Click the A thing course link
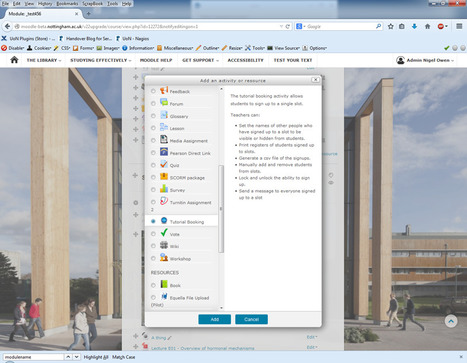467x363 pixels. tap(158, 338)
